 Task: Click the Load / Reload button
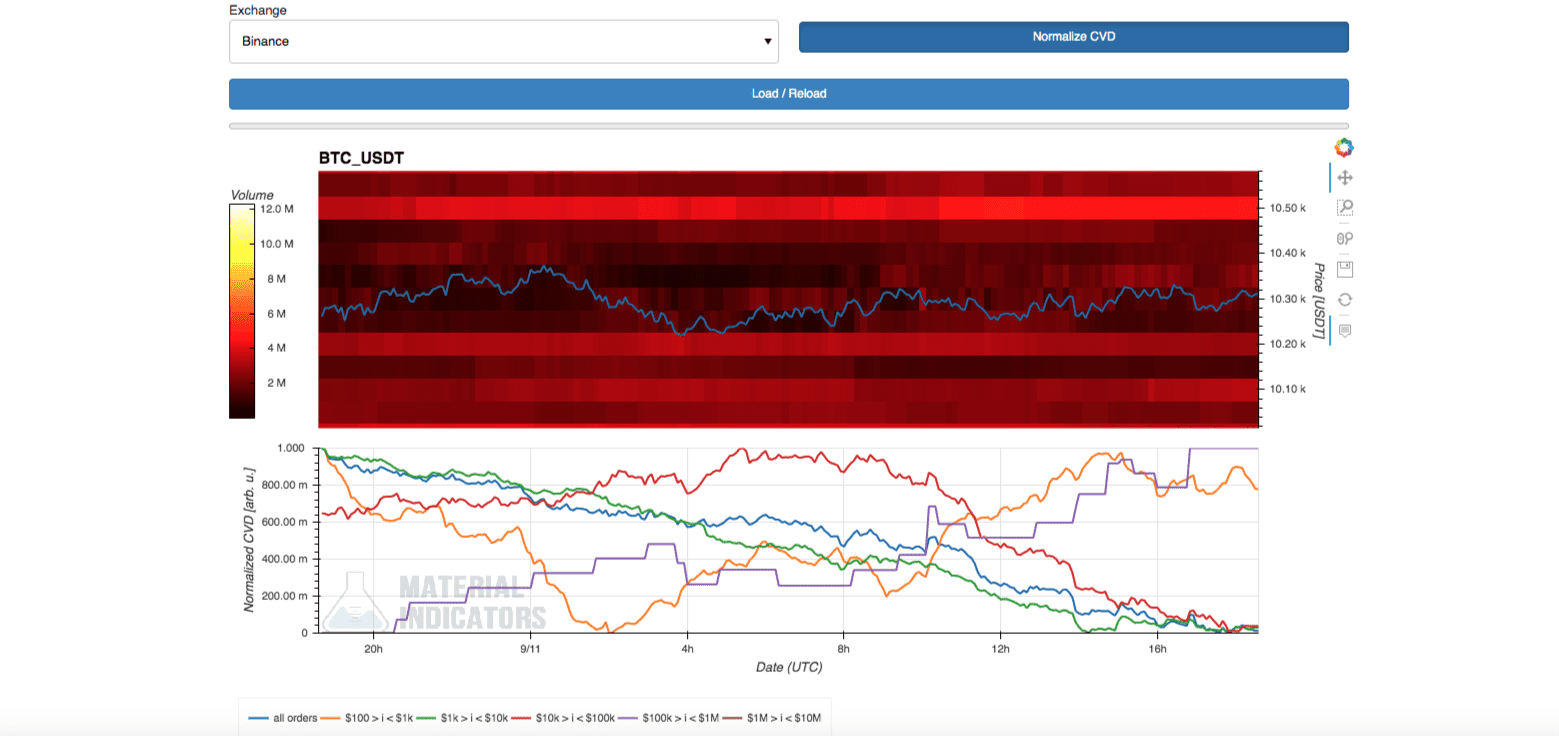788,94
